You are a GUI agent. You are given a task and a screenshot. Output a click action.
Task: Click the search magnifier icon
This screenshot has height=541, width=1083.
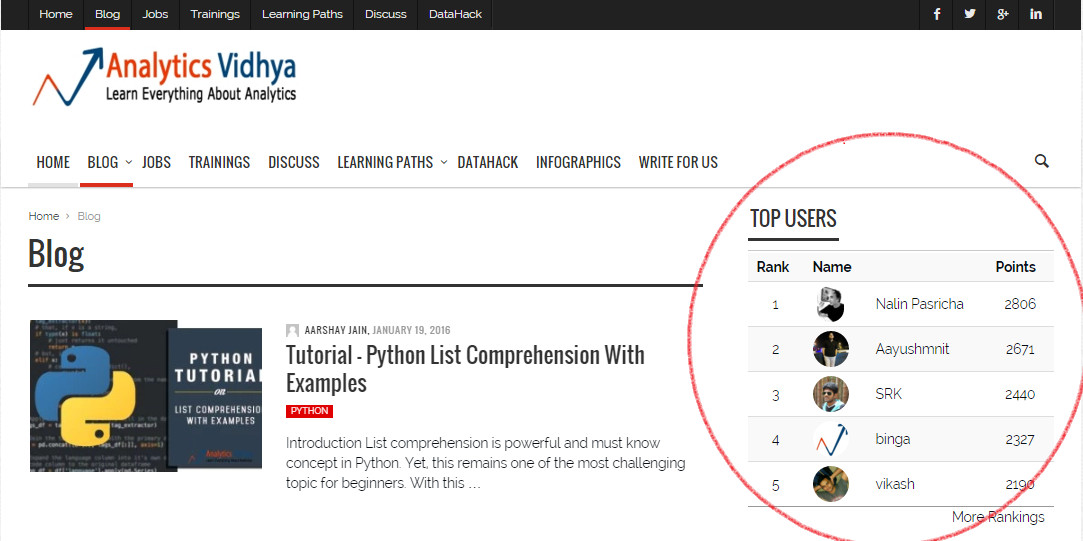1041,161
